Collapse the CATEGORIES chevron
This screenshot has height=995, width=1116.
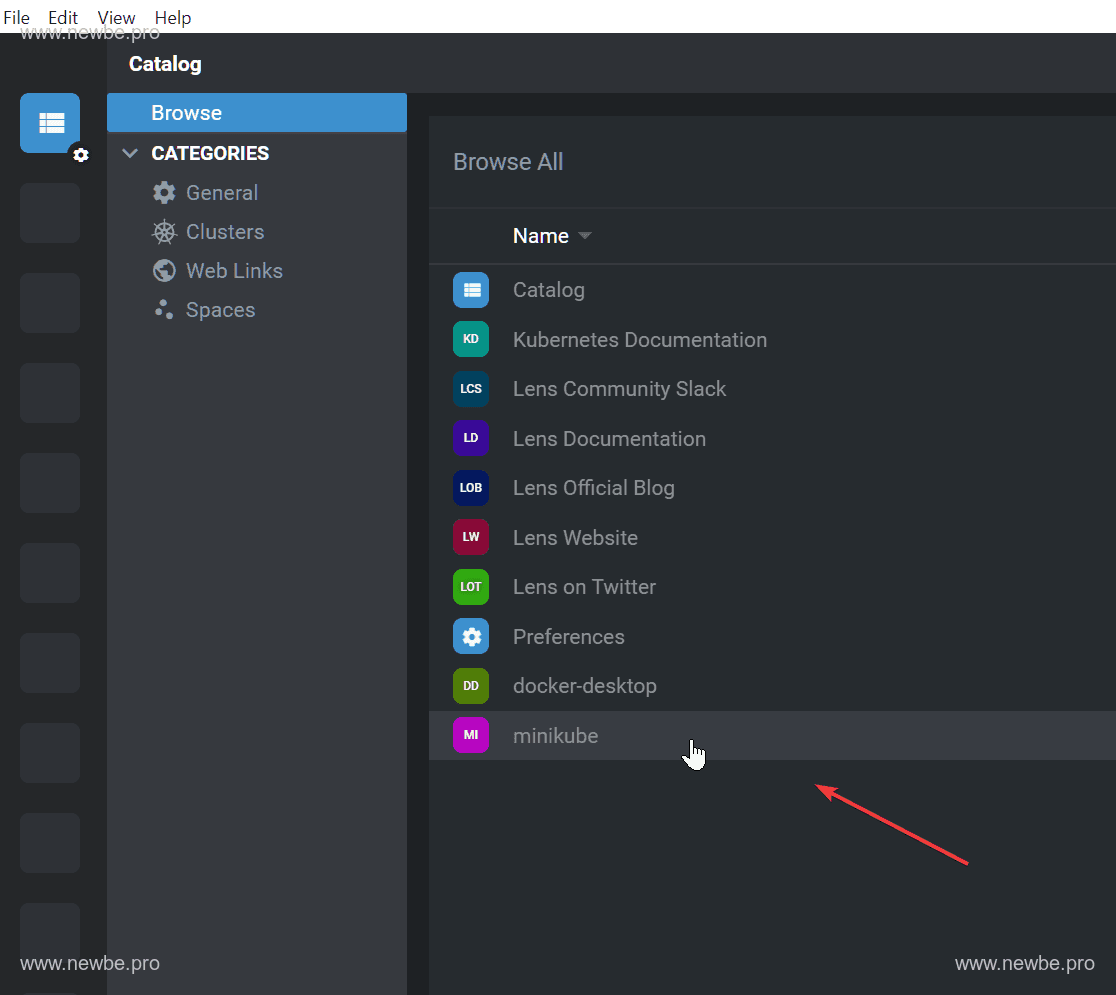point(130,153)
